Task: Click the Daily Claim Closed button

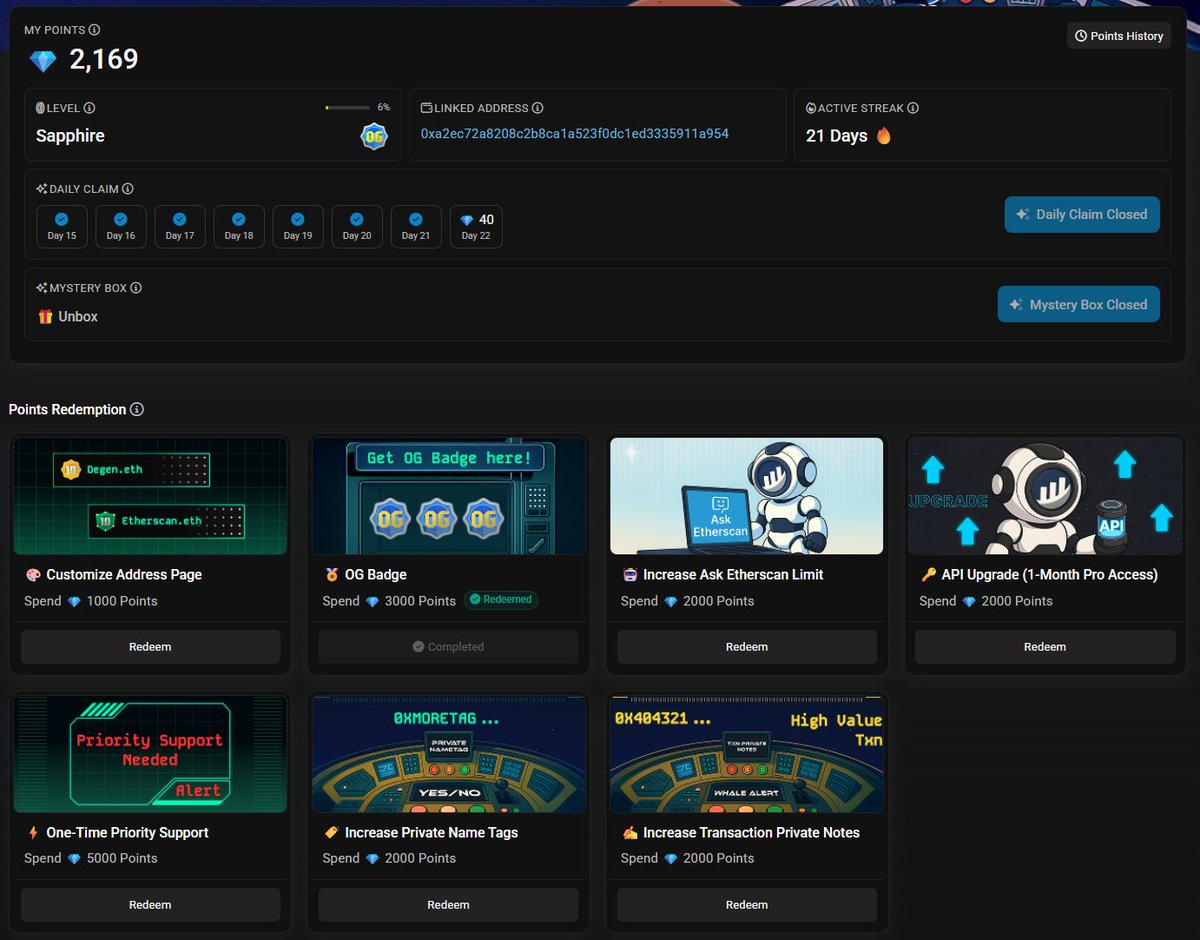Action: tap(1082, 214)
